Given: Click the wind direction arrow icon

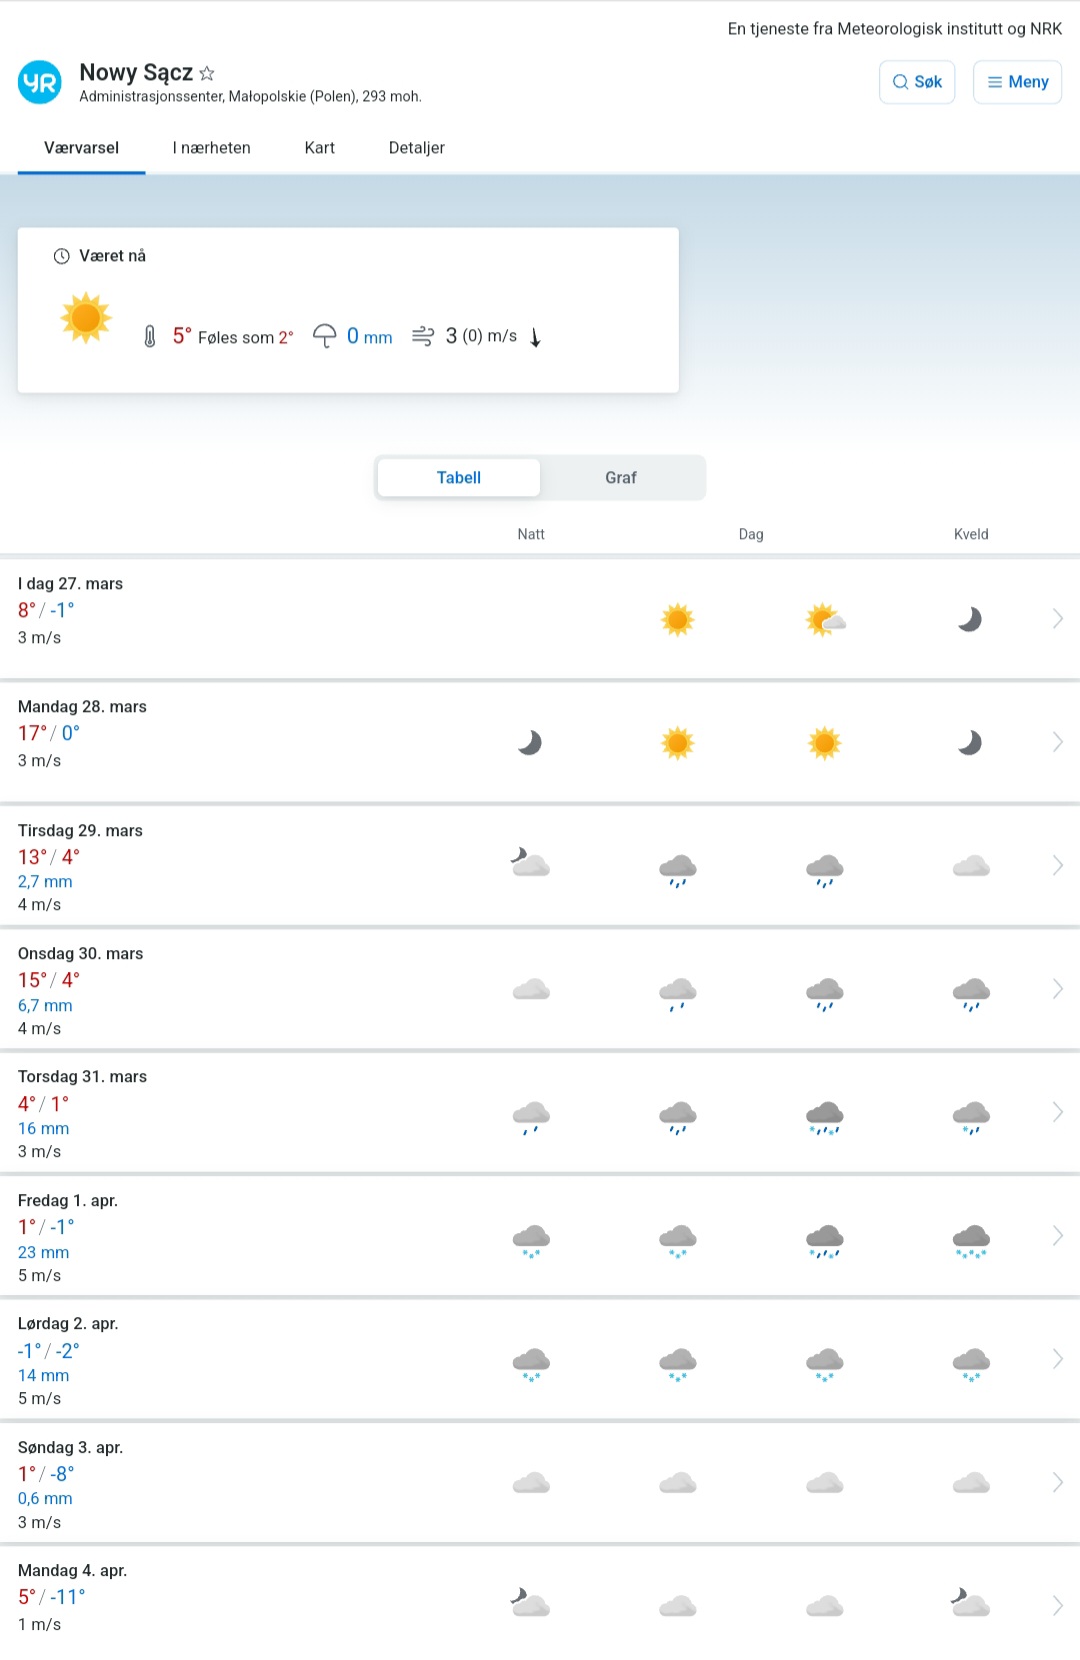Looking at the screenshot, I should pos(536,337).
